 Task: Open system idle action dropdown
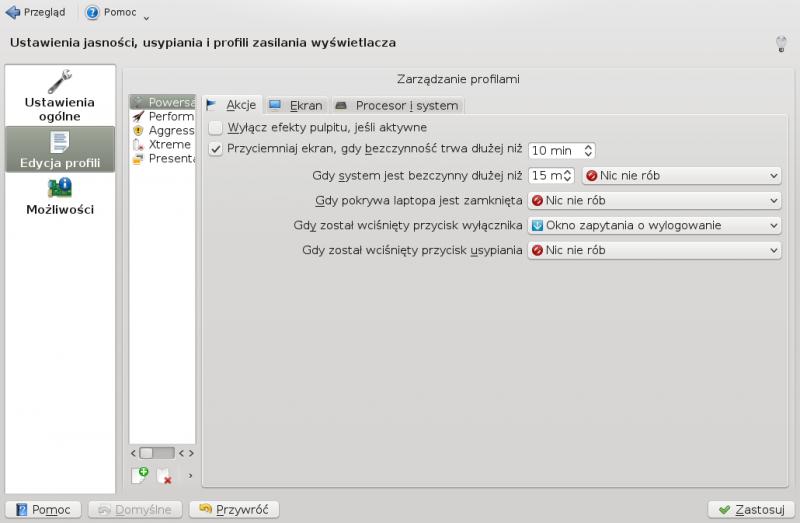(680, 175)
